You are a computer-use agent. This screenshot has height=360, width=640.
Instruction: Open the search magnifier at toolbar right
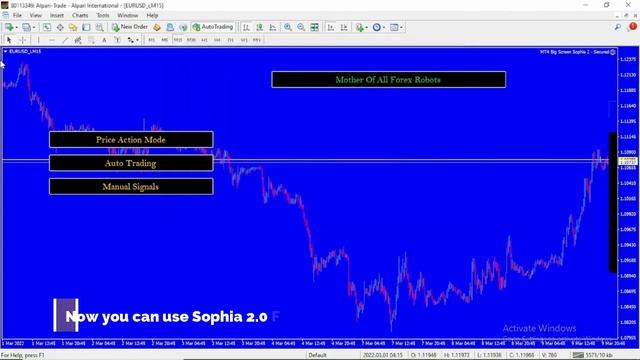618,27
